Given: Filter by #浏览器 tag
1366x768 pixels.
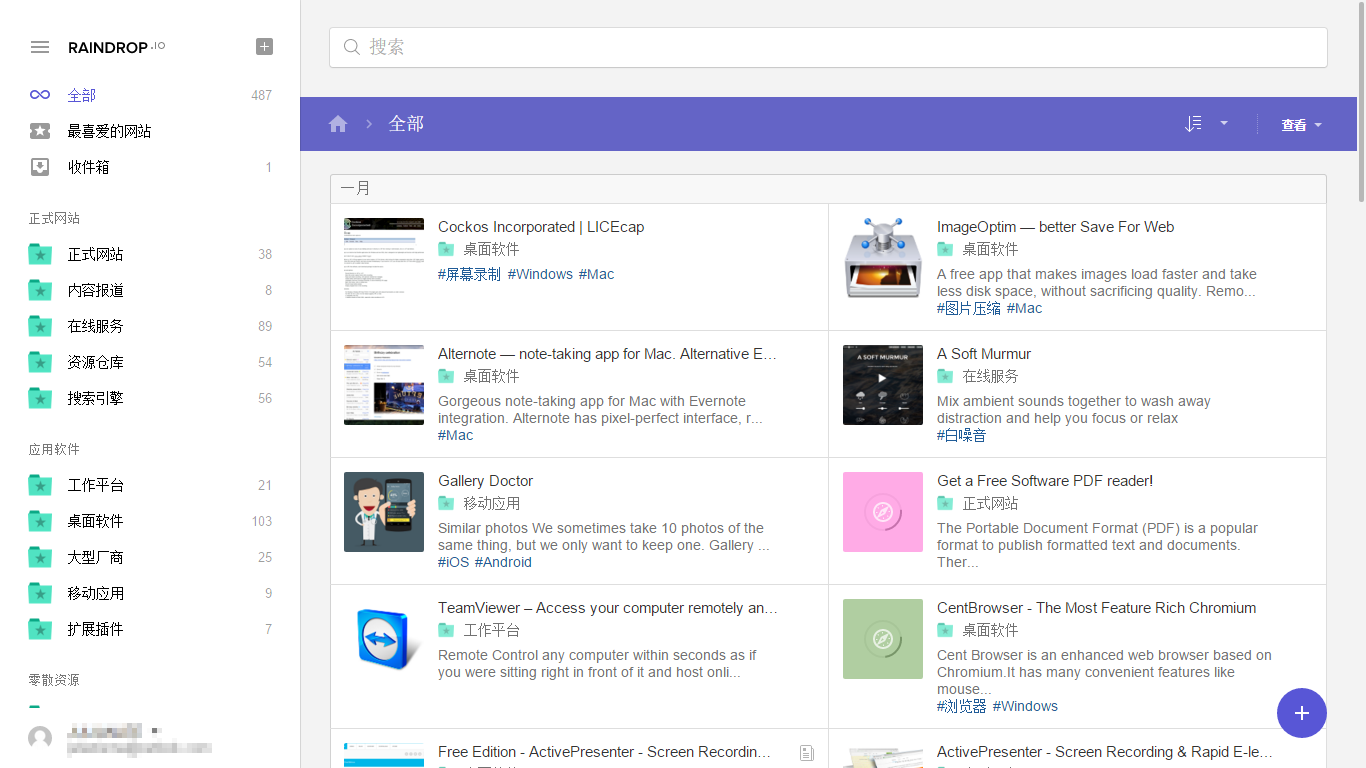Looking at the screenshot, I should point(962,706).
